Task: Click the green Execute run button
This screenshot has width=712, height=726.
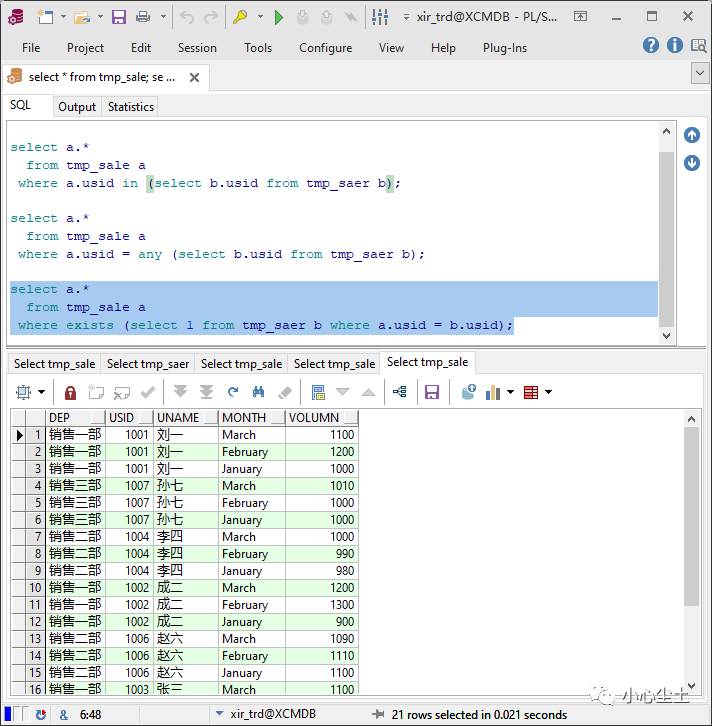Action: click(278, 18)
